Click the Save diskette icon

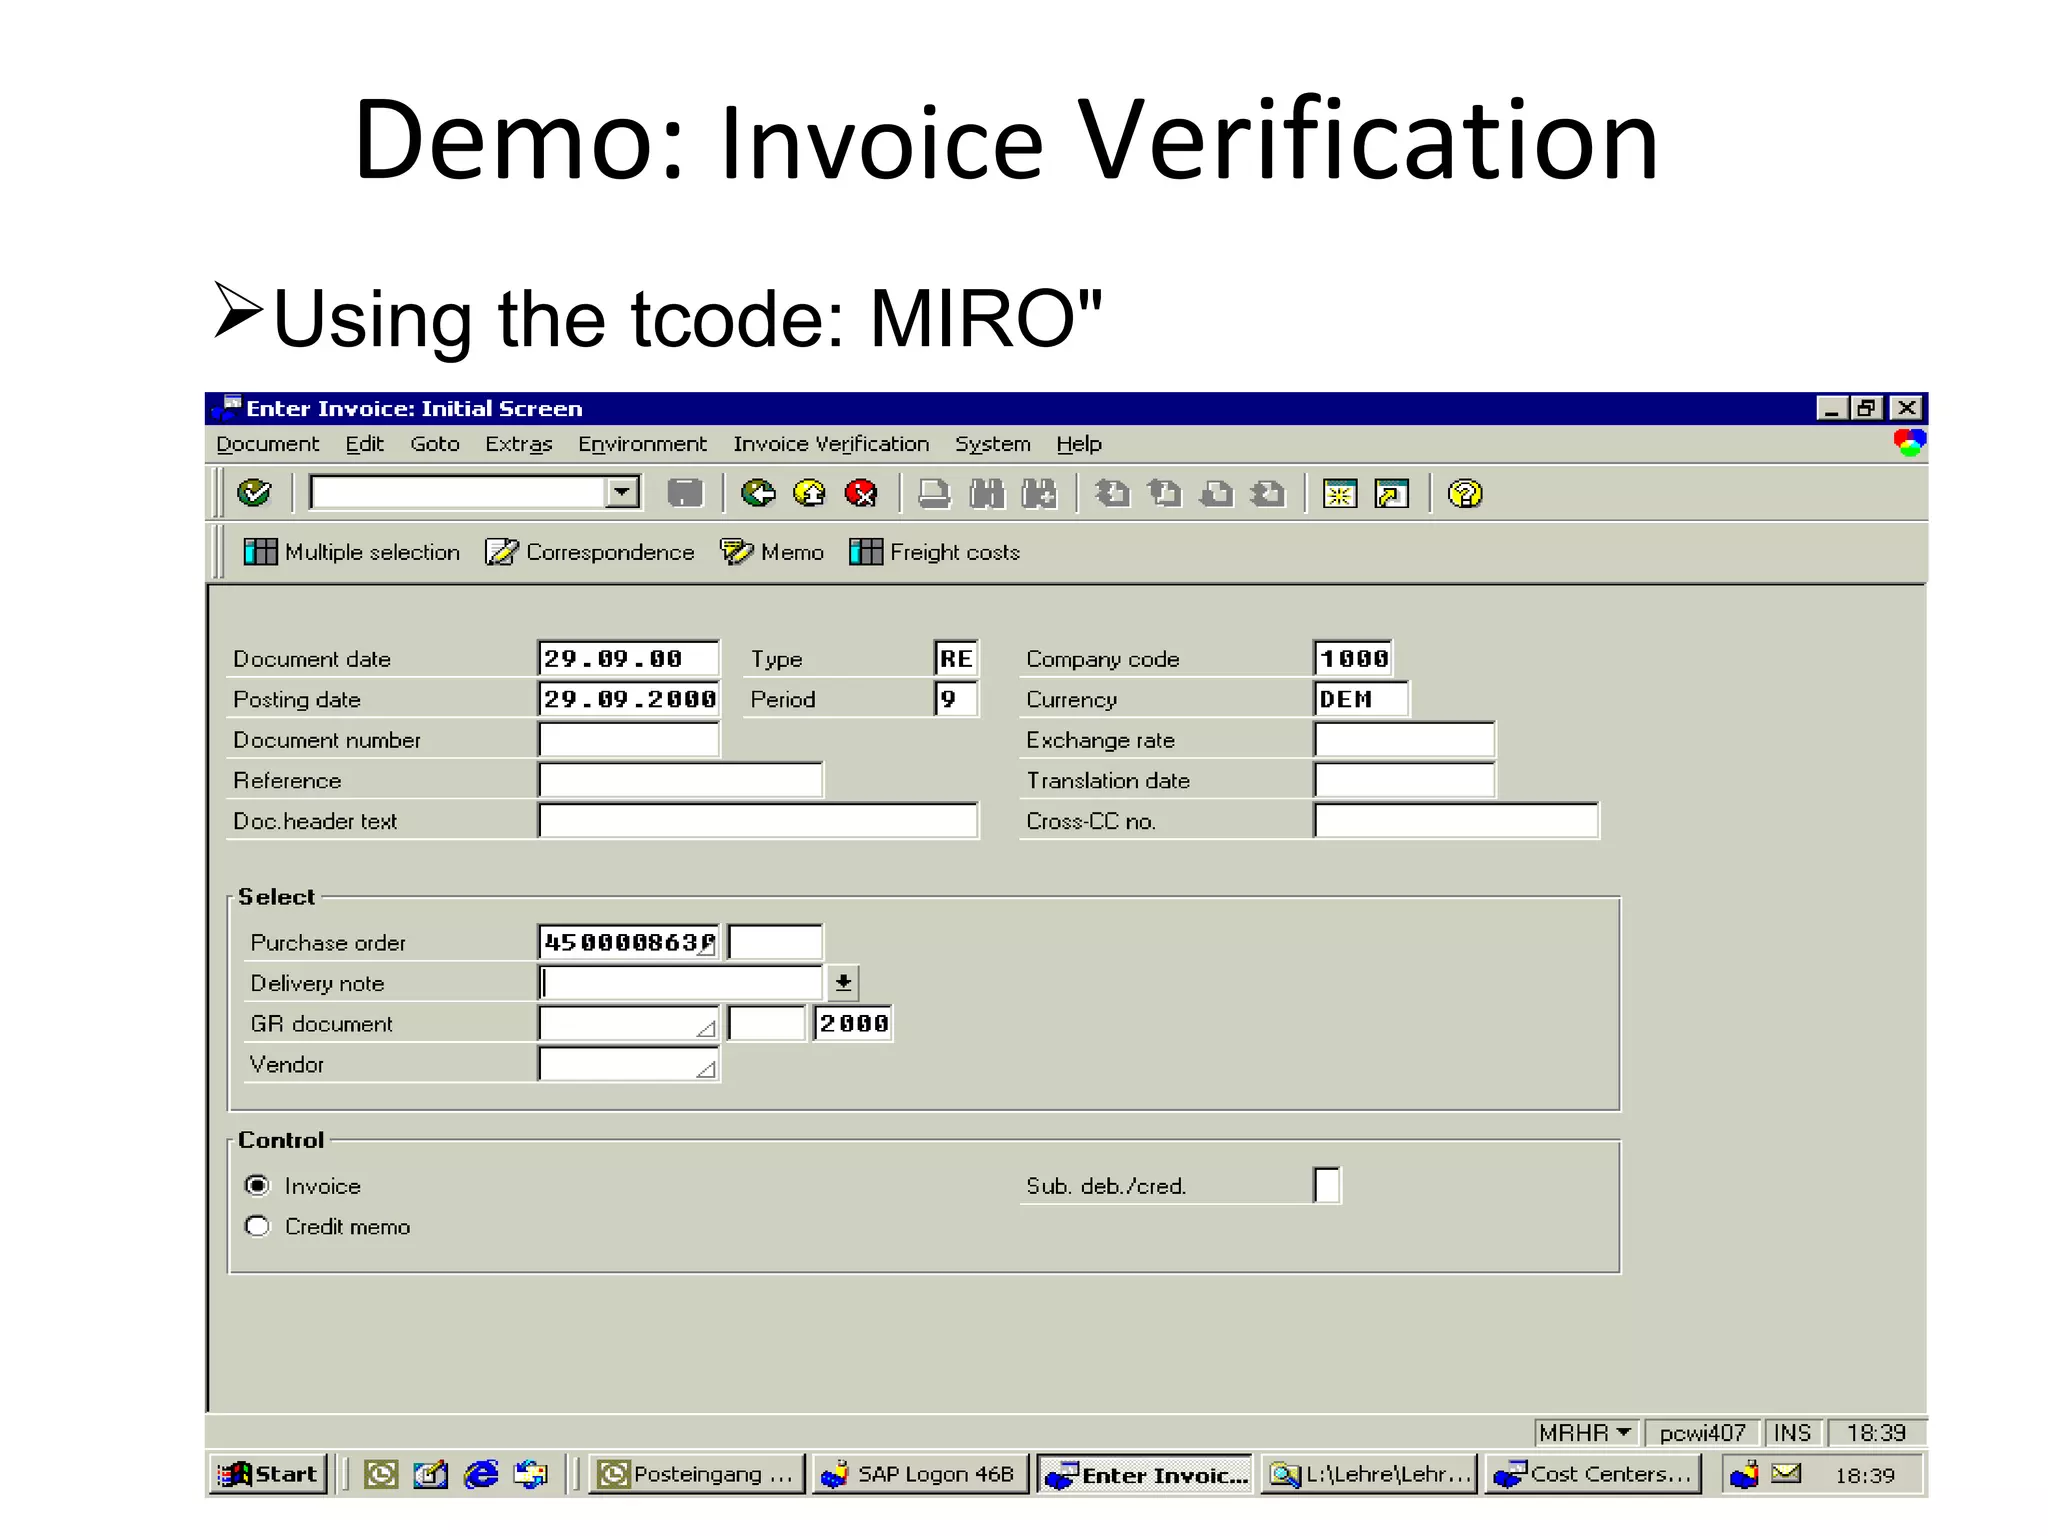tap(685, 493)
